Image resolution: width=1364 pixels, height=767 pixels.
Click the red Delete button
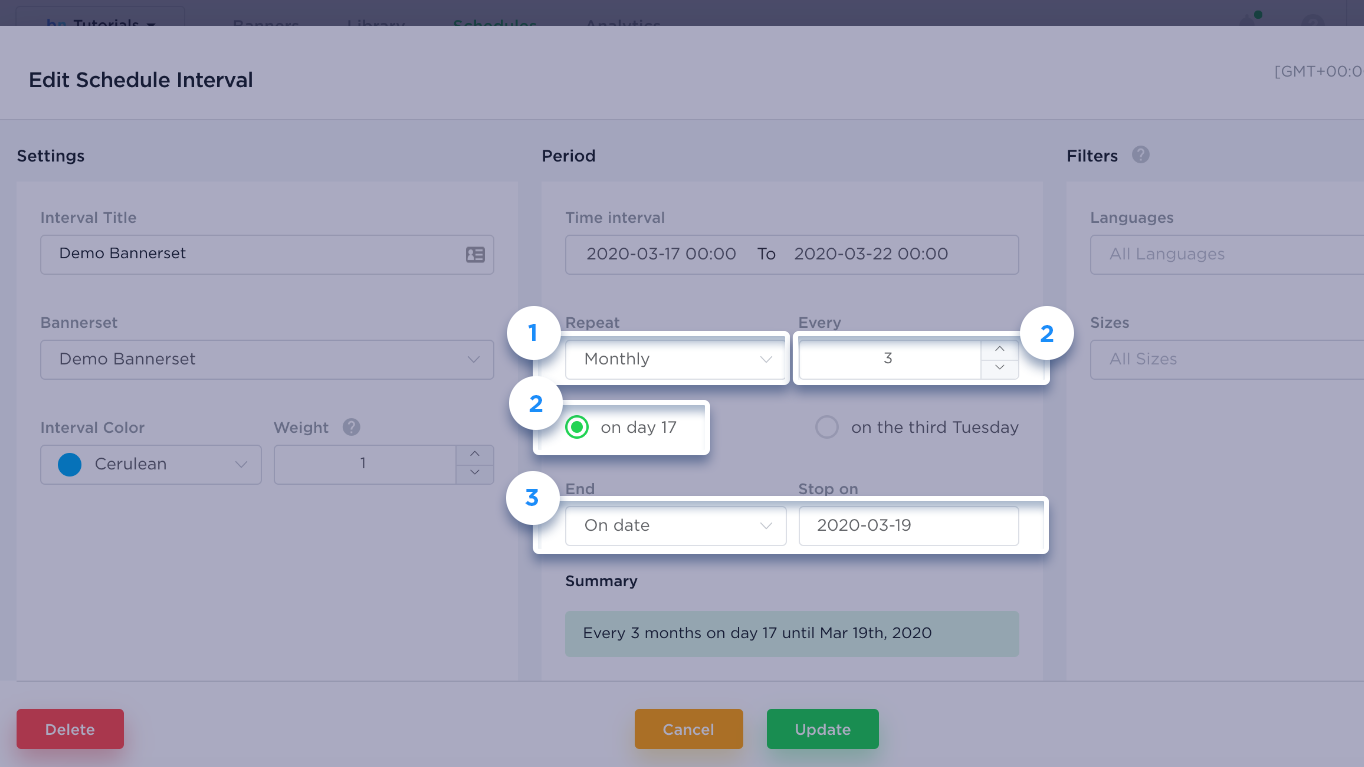[x=70, y=729]
